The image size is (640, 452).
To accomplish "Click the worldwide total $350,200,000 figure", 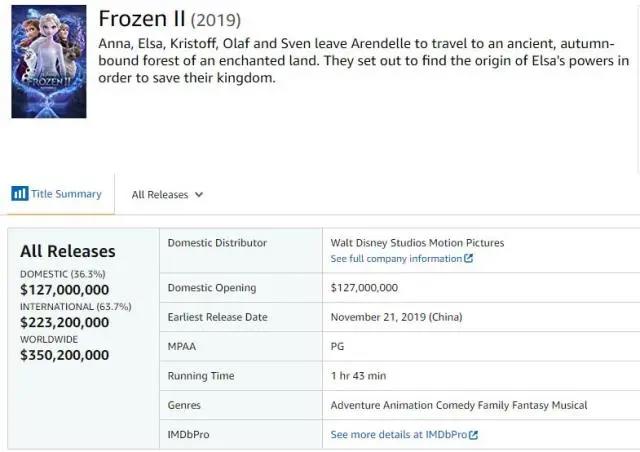I will pos(65,355).
